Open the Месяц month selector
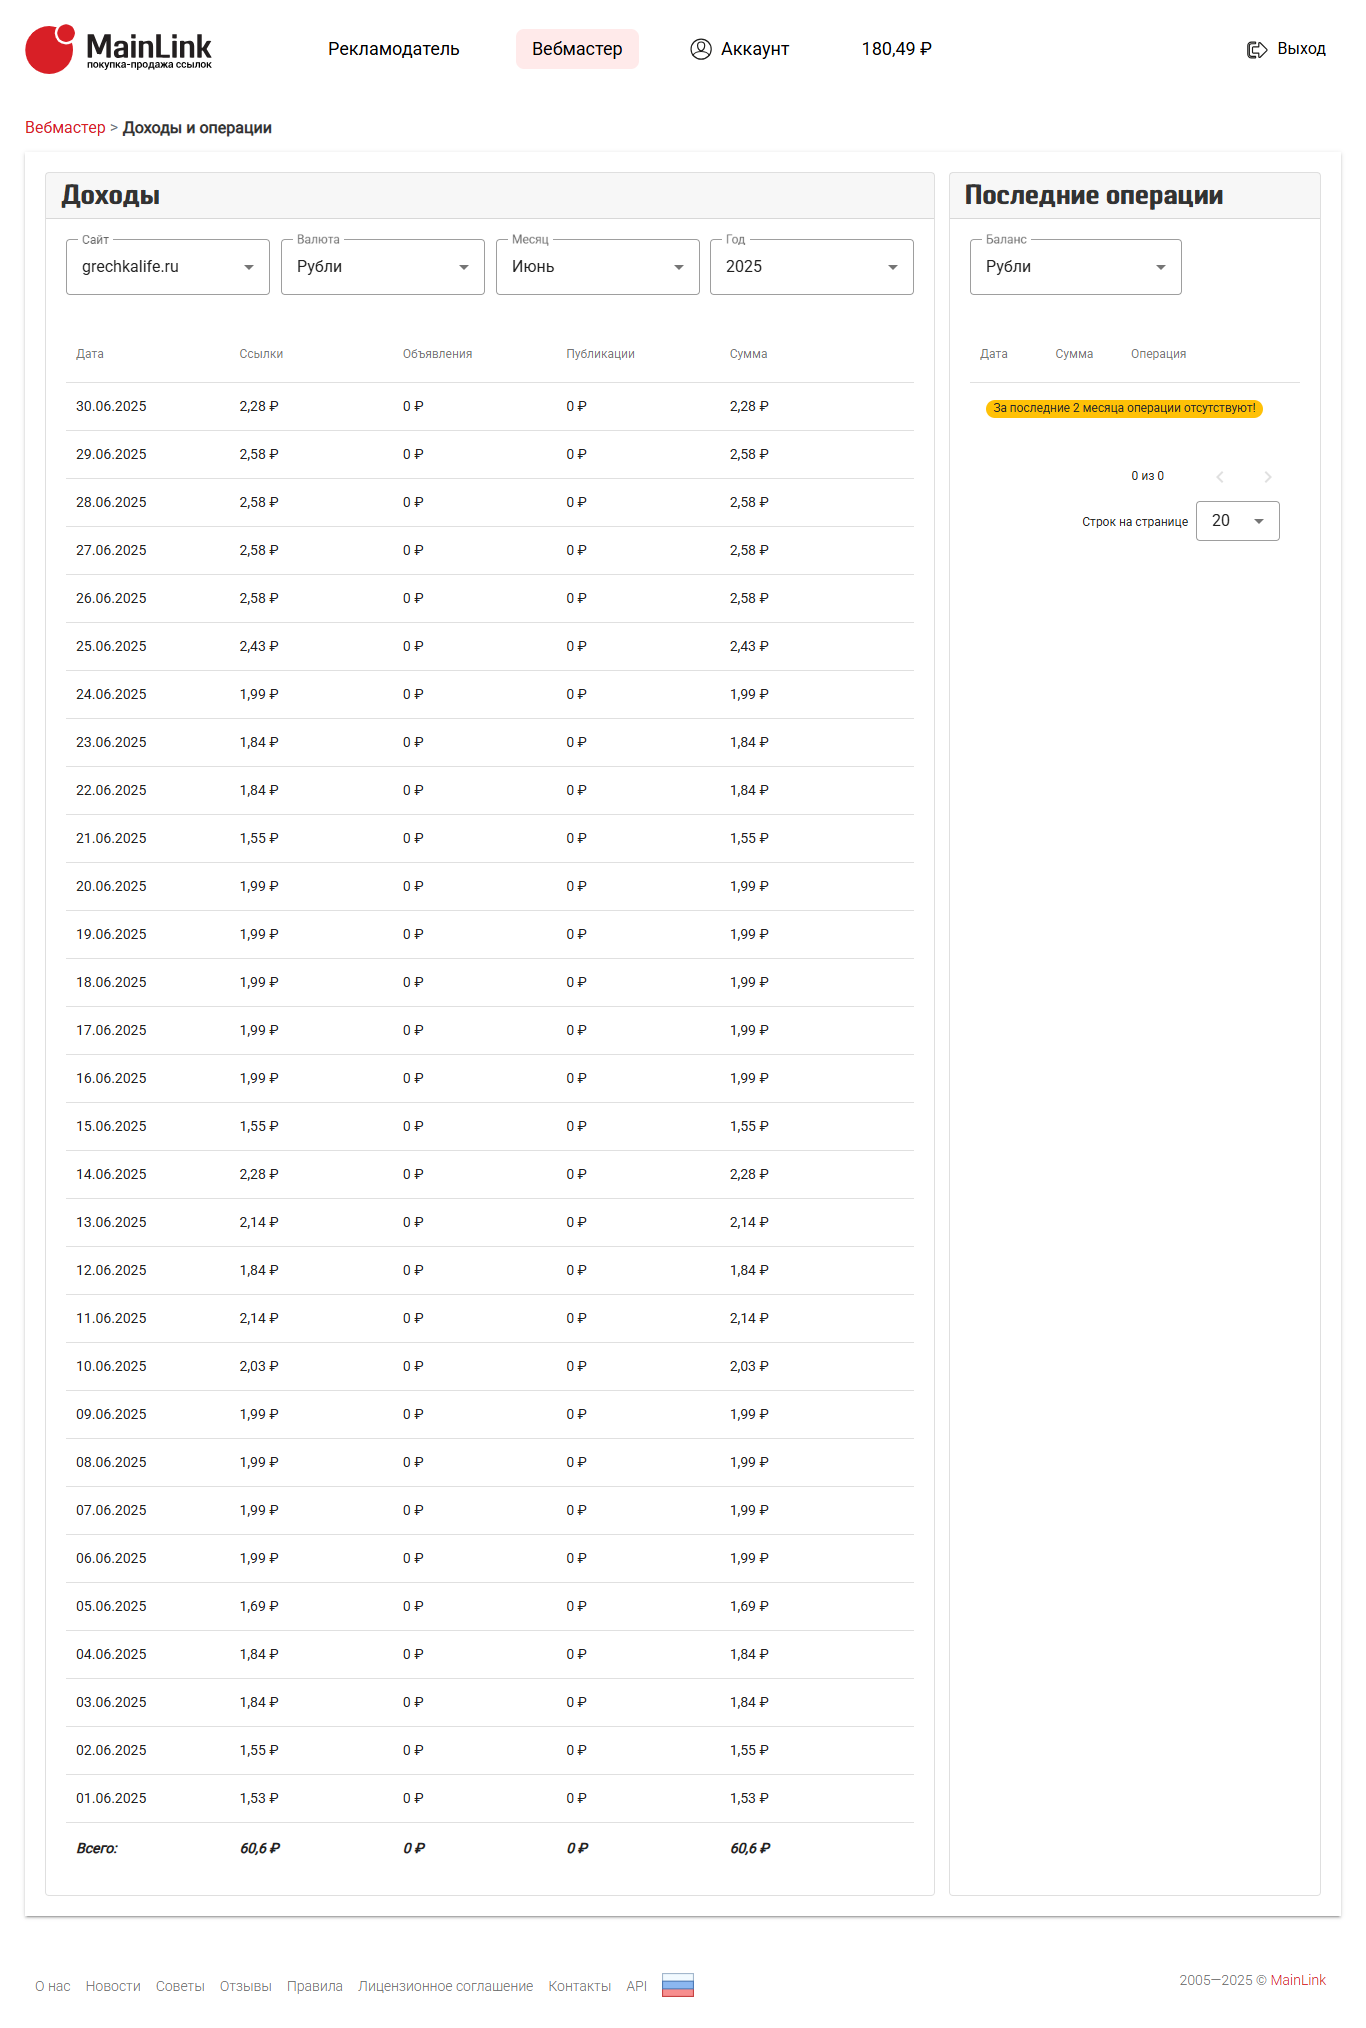The width and height of the screenshot is (1366, 2028). click(597, 267)
